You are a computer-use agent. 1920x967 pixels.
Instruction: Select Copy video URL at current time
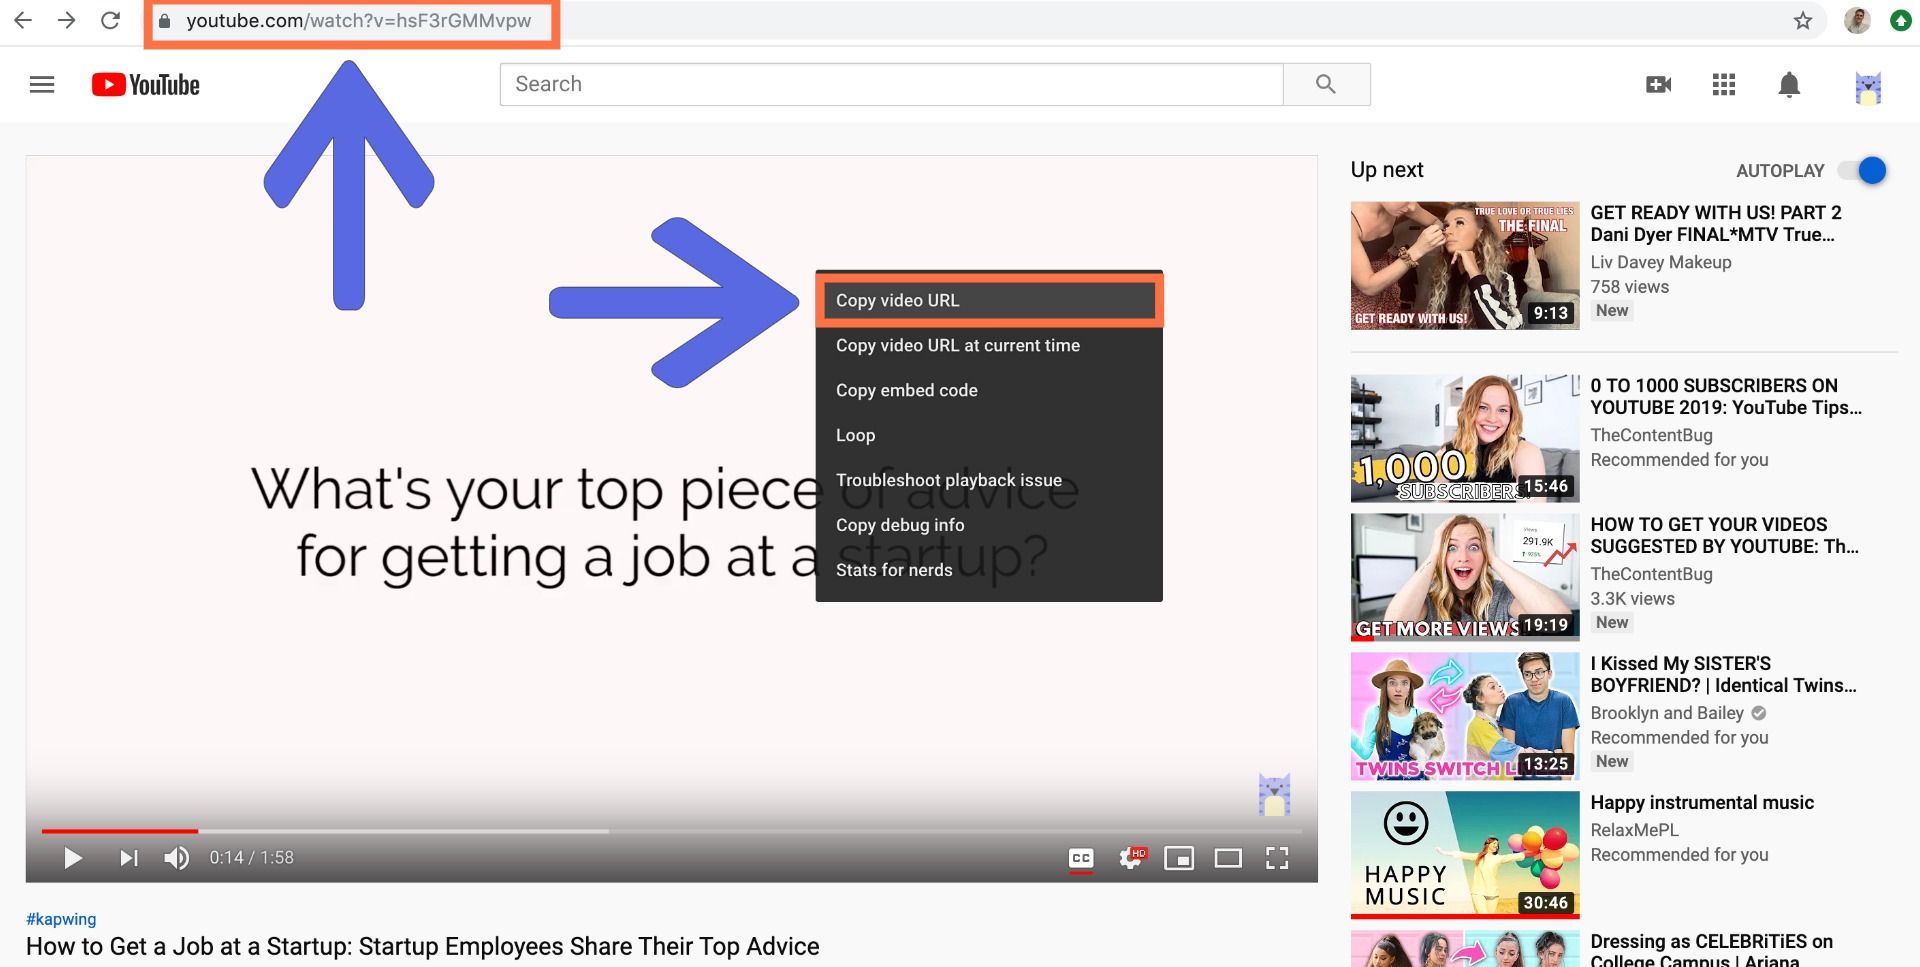point(989,345)
